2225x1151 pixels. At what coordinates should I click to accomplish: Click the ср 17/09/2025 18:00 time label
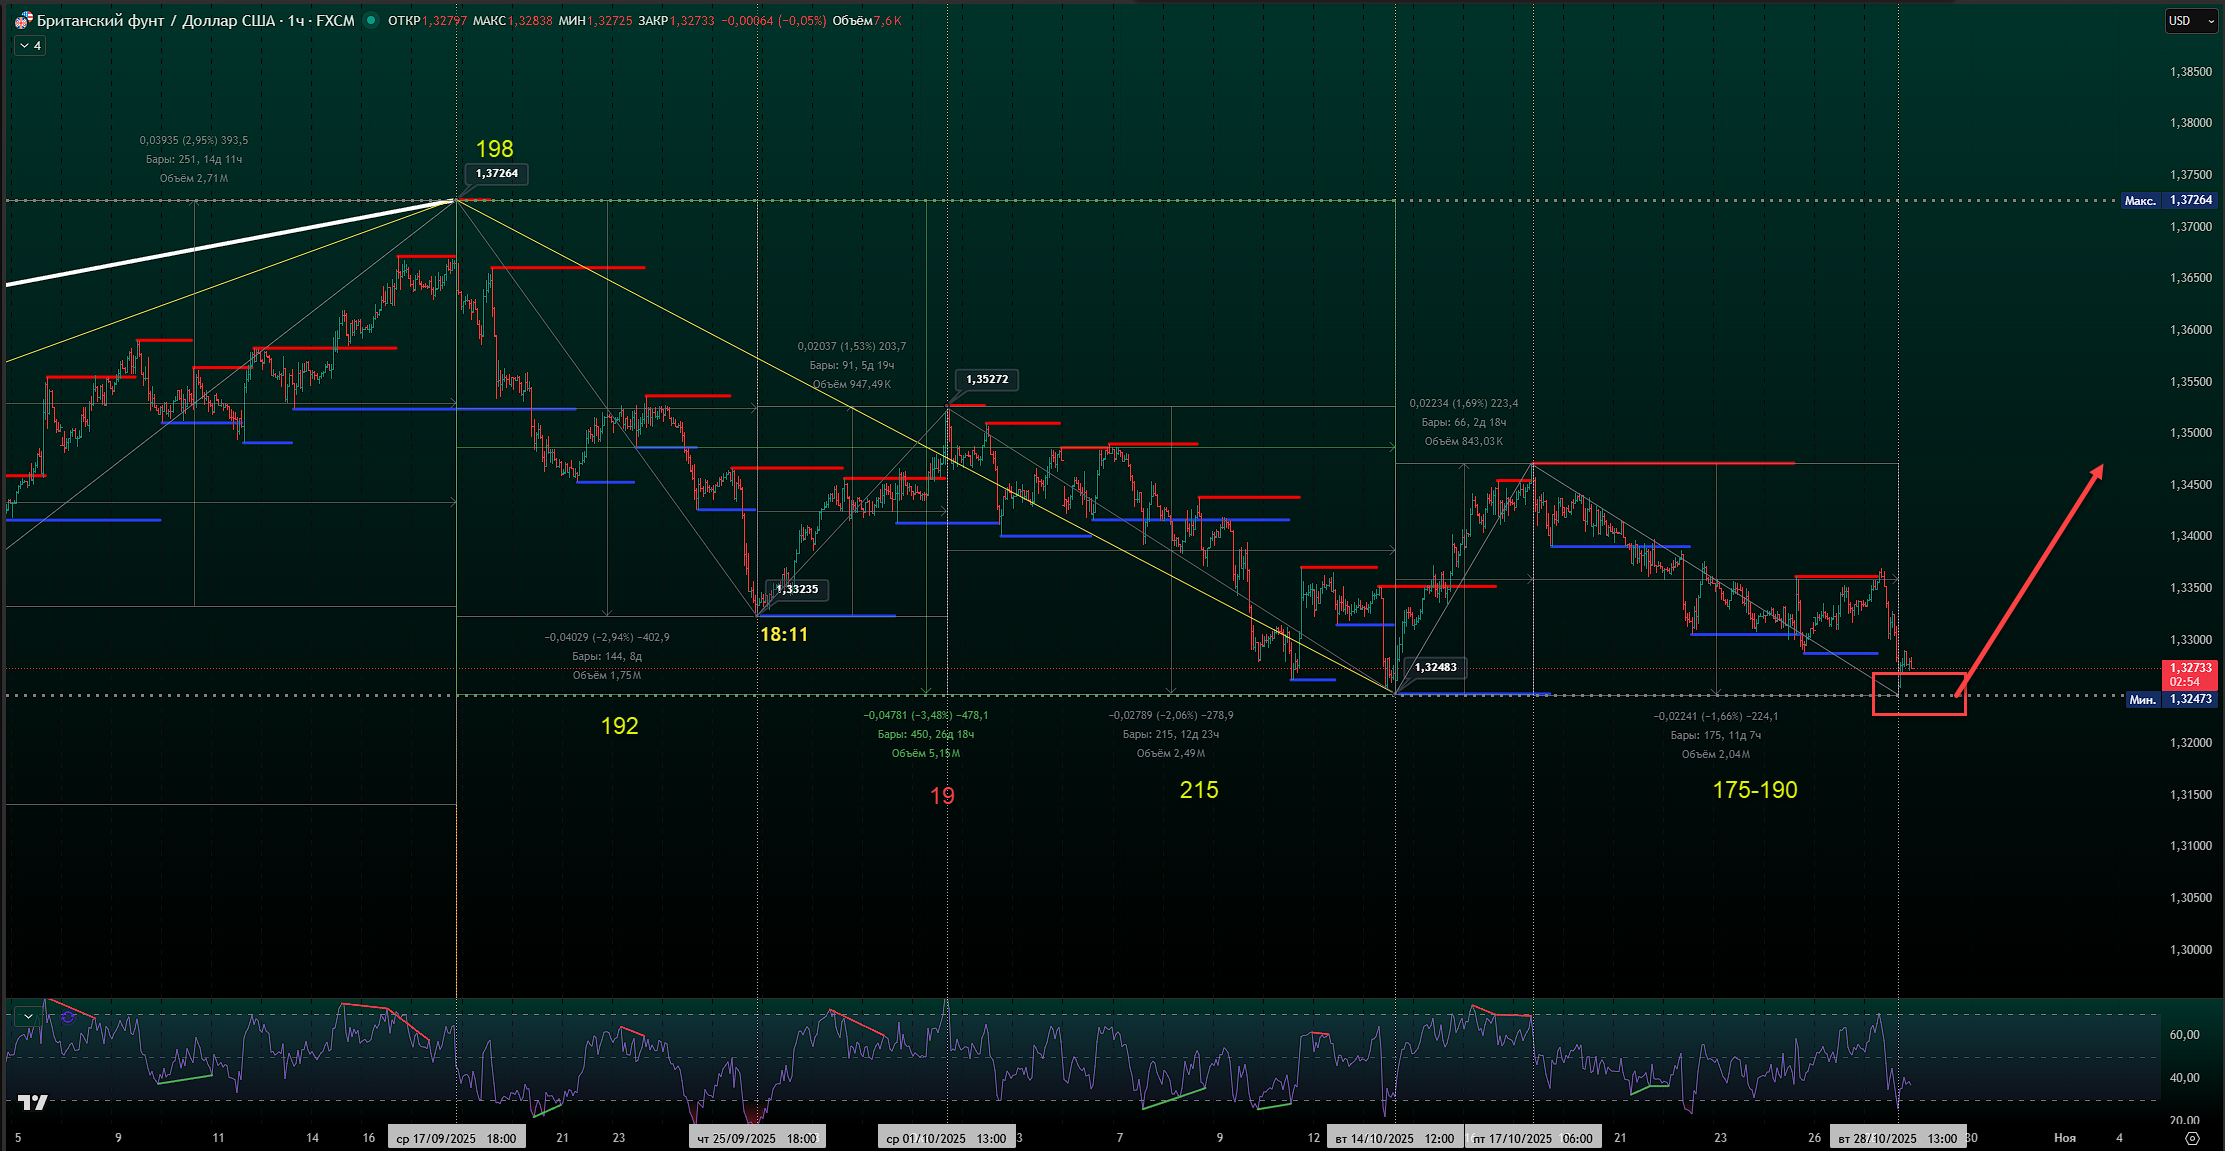click(x=456, y=1138)
